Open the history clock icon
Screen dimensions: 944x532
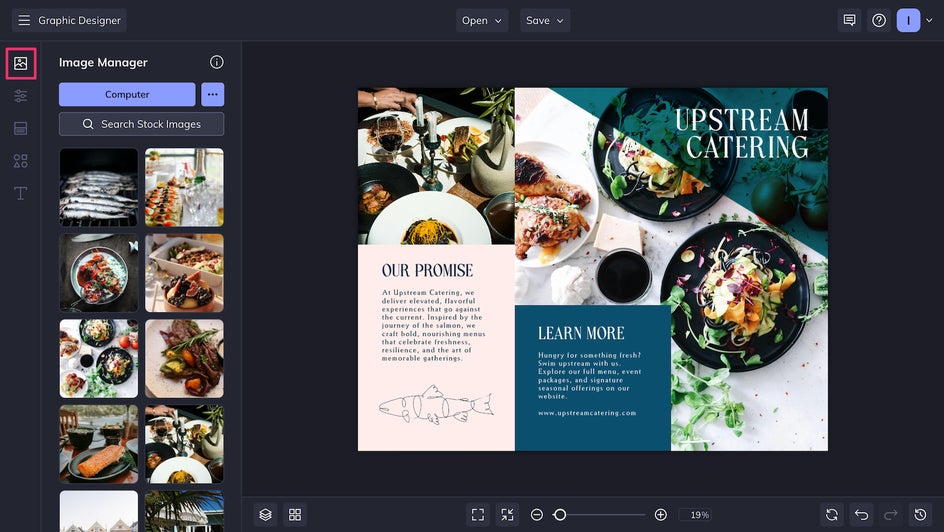tap(921, 515)
